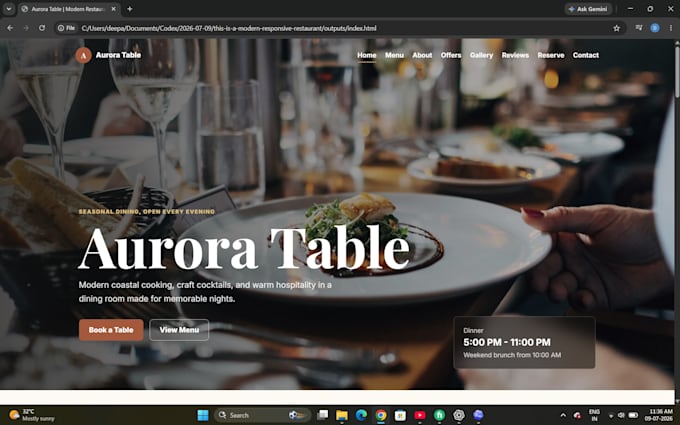Click the browser forward arrow
Image resolution: width=680 pixels, height=425 pixels.
point(26,28)
